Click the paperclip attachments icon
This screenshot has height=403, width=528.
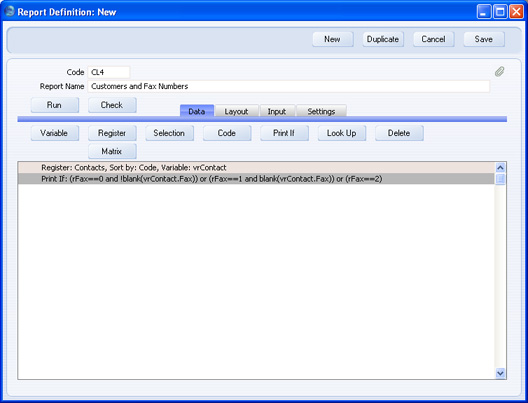(x=500, y=72)
